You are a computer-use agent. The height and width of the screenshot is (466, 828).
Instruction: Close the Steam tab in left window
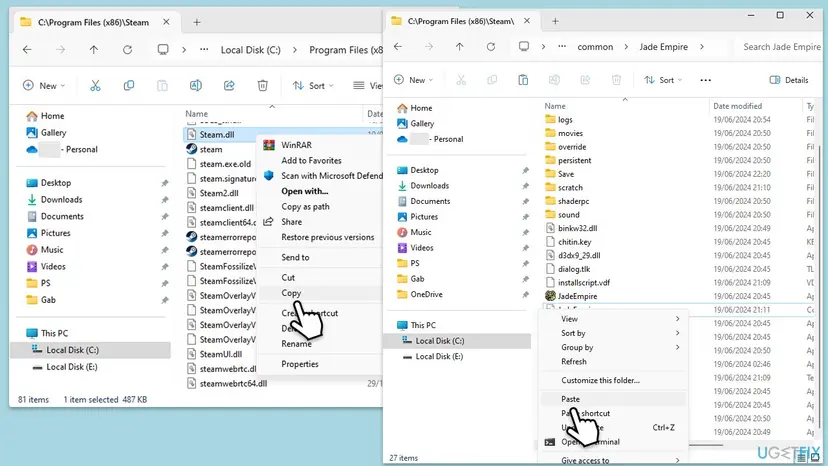point(166,22)
